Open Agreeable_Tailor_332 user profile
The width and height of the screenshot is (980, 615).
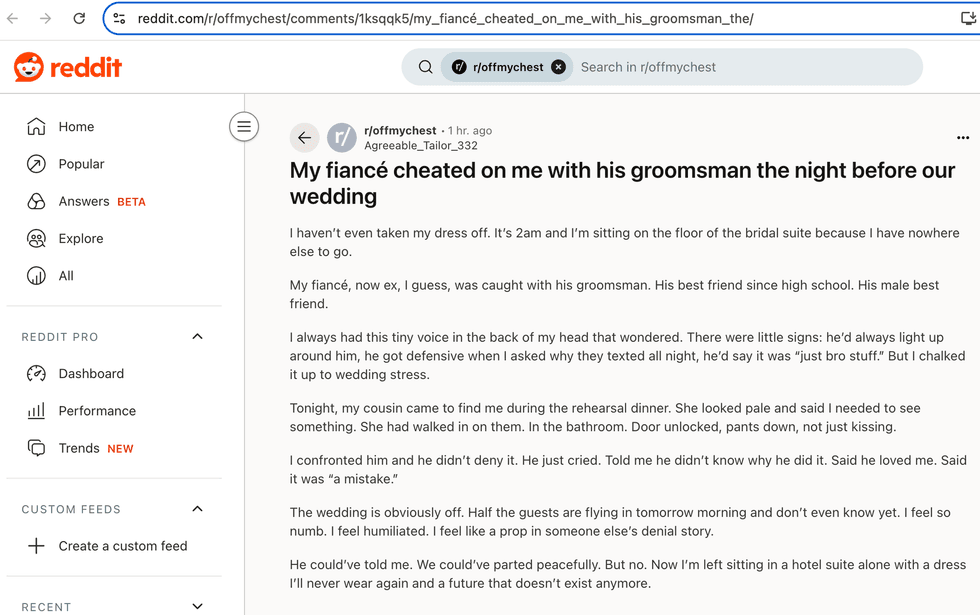click(421, 146)
